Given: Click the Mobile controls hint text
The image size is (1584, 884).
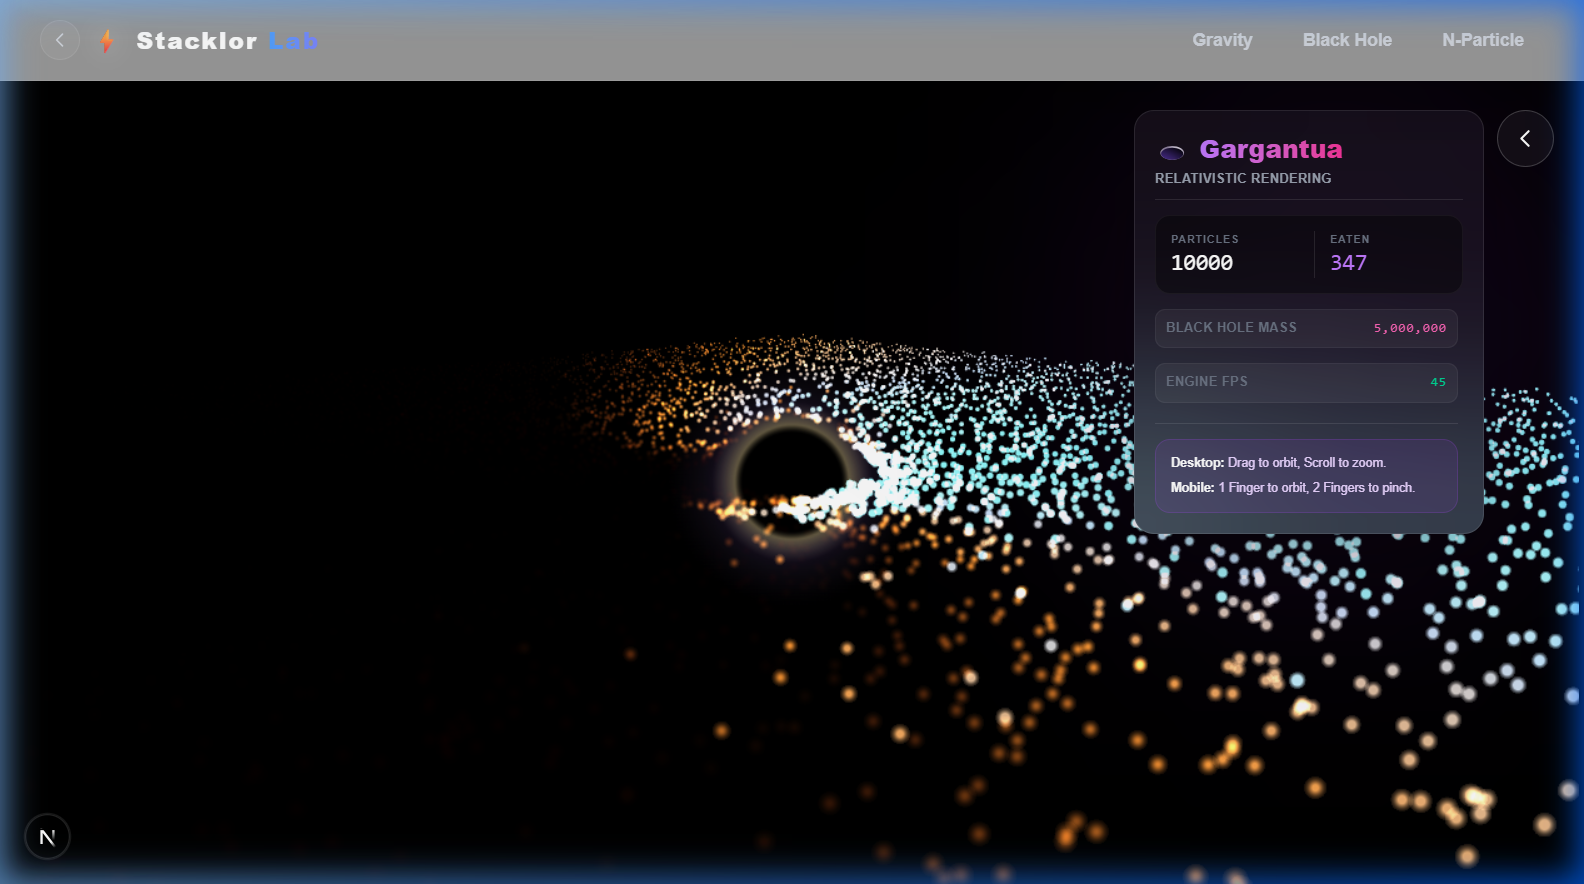Looking at the screenshot, I should 1293,488.
